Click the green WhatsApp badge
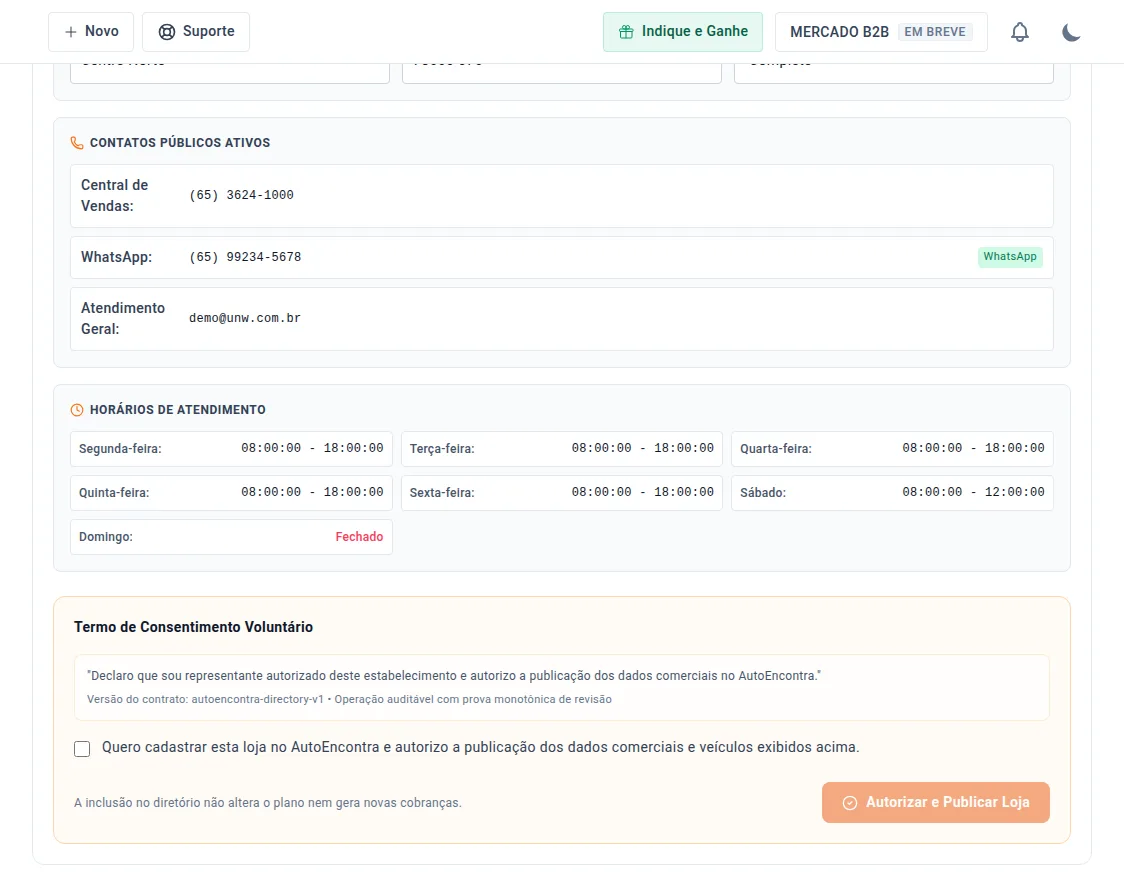The image size is (1124, 880). tap(1009, 257)
